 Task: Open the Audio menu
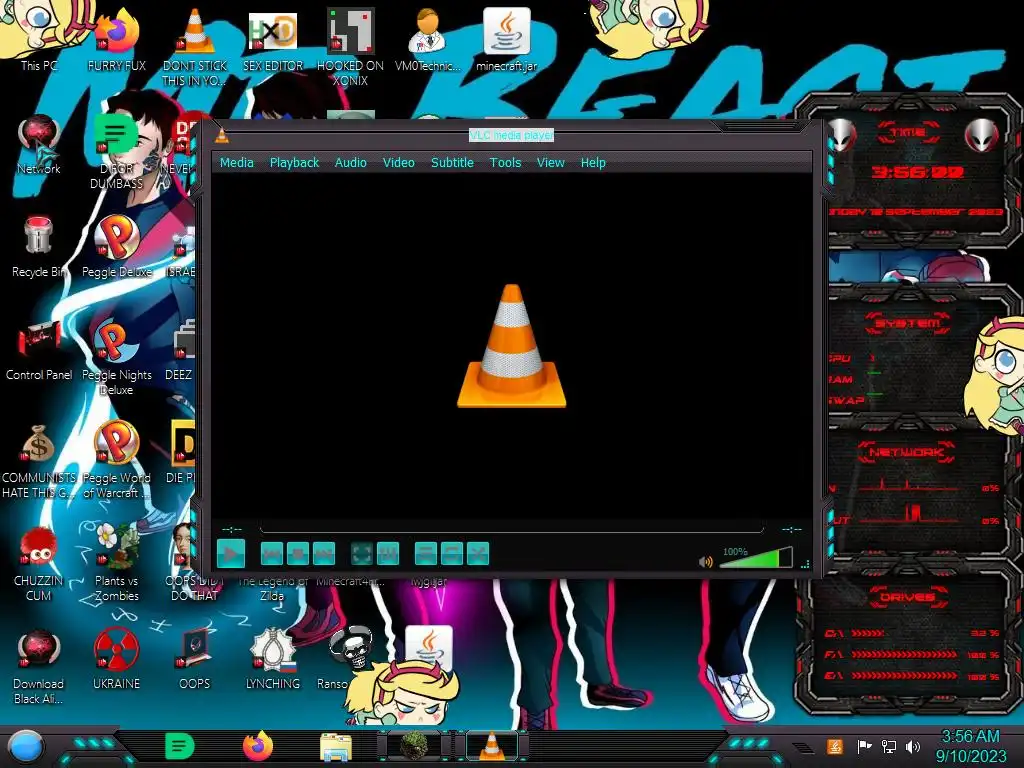click(351, 163)
